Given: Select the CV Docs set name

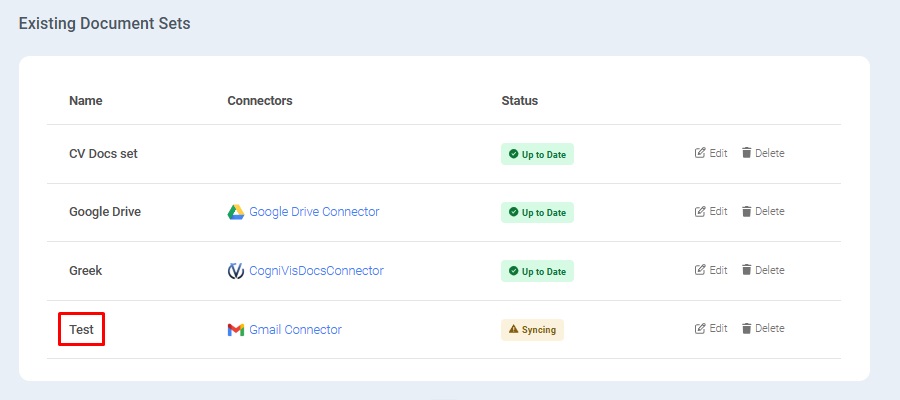Looking at the screenshot, I should pyautogui.click(x=103, y=154).
